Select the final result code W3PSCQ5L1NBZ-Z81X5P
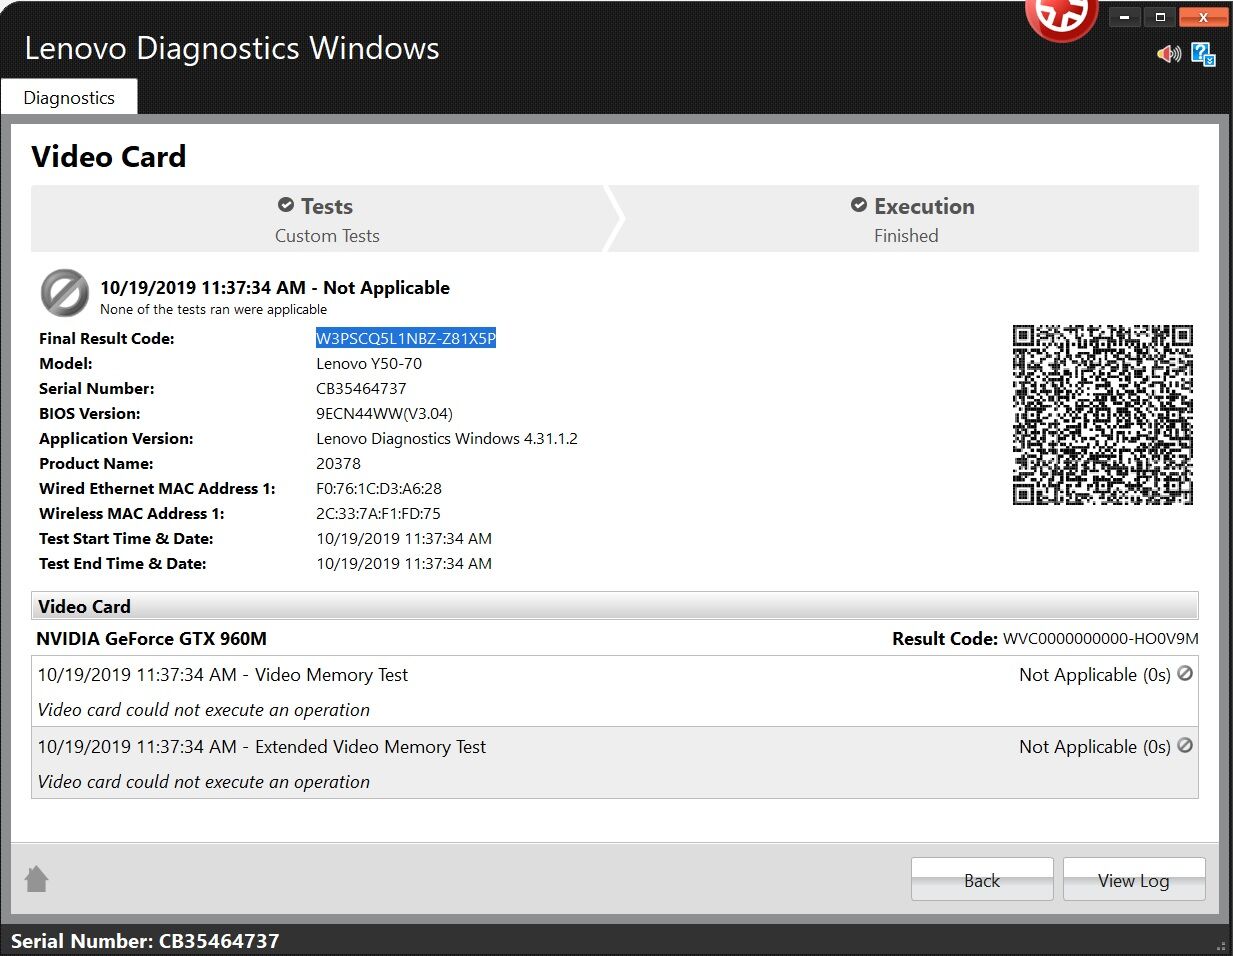This screenshot has height=956, width=1233. [406, 338]
